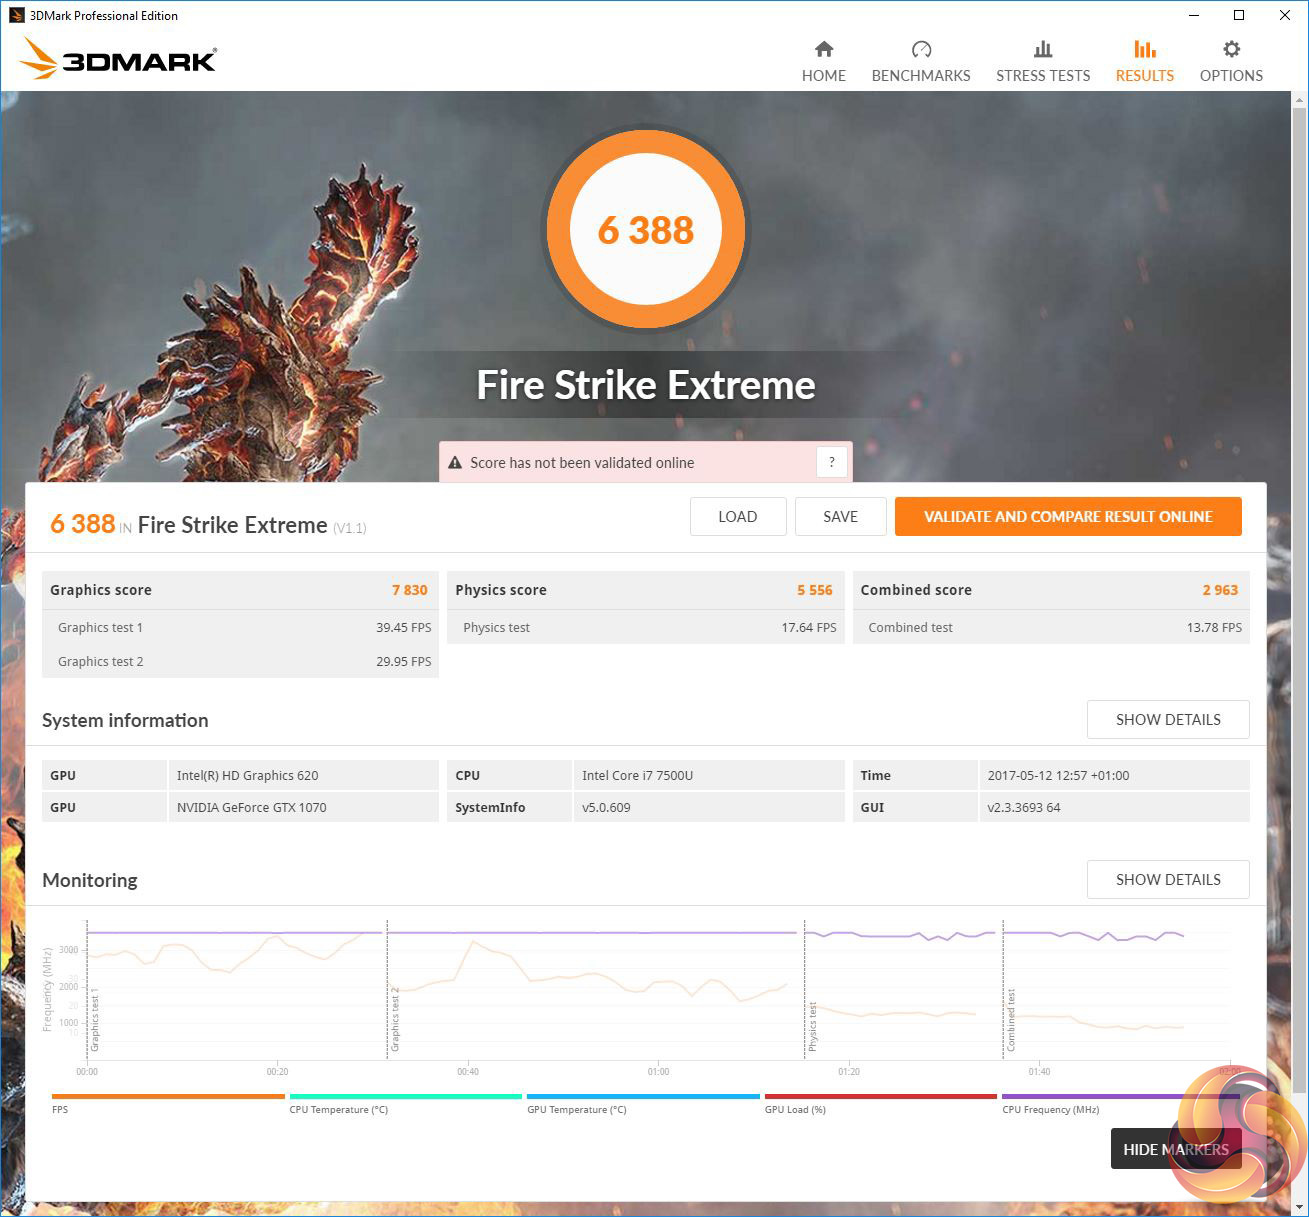
Task: Click the warning triangle icon
Action: pyautogui.click(x=455, y=463)
